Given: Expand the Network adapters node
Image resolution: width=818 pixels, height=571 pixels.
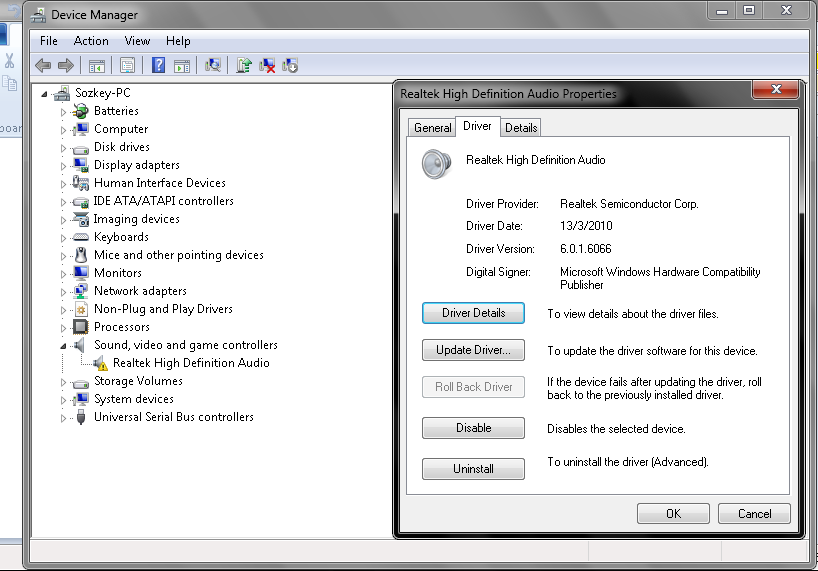Looking at the screenshot, I should 63,292.
